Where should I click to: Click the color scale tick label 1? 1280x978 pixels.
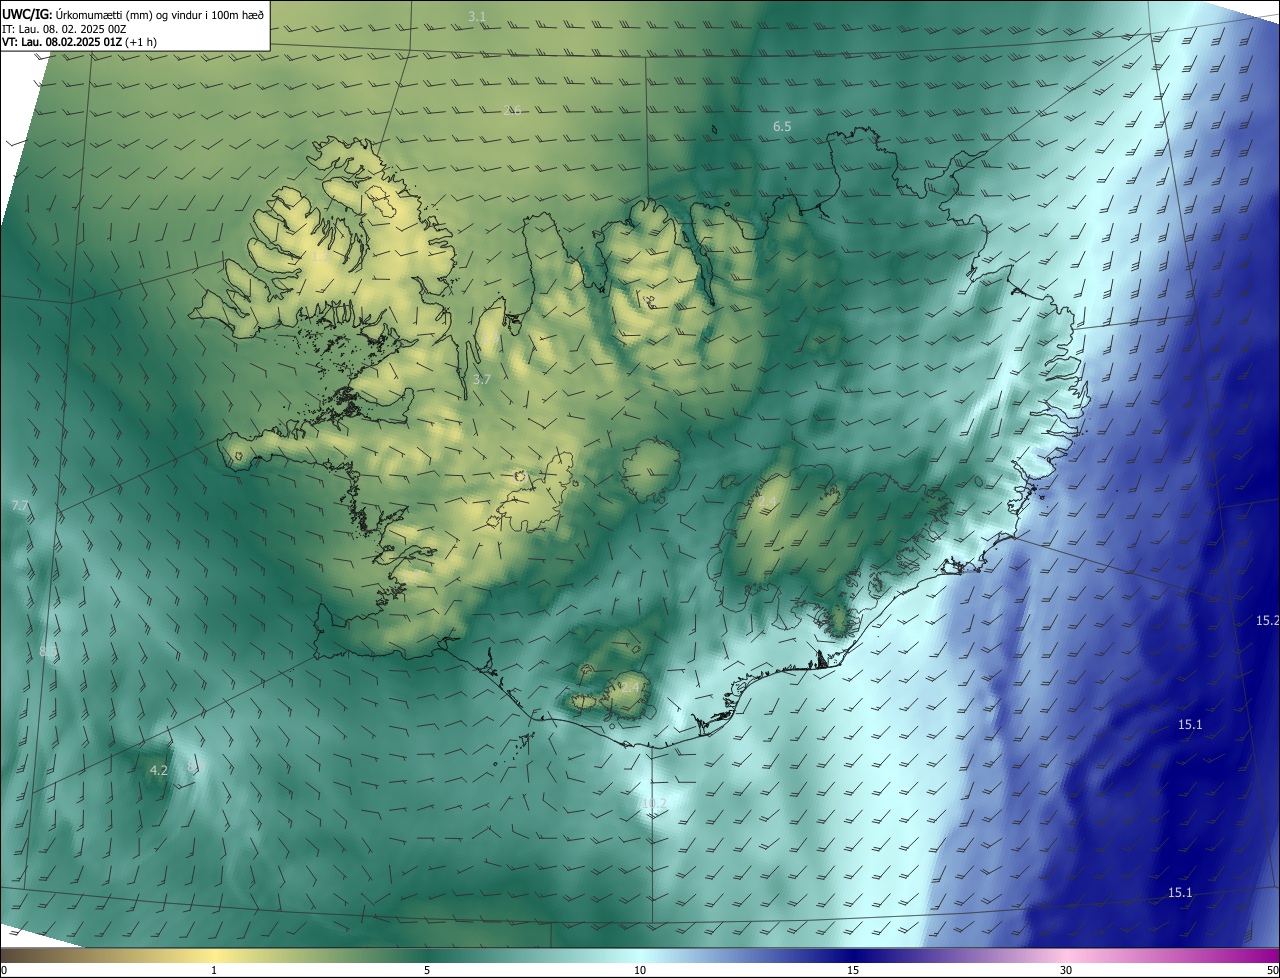click(x=214, y=970)
